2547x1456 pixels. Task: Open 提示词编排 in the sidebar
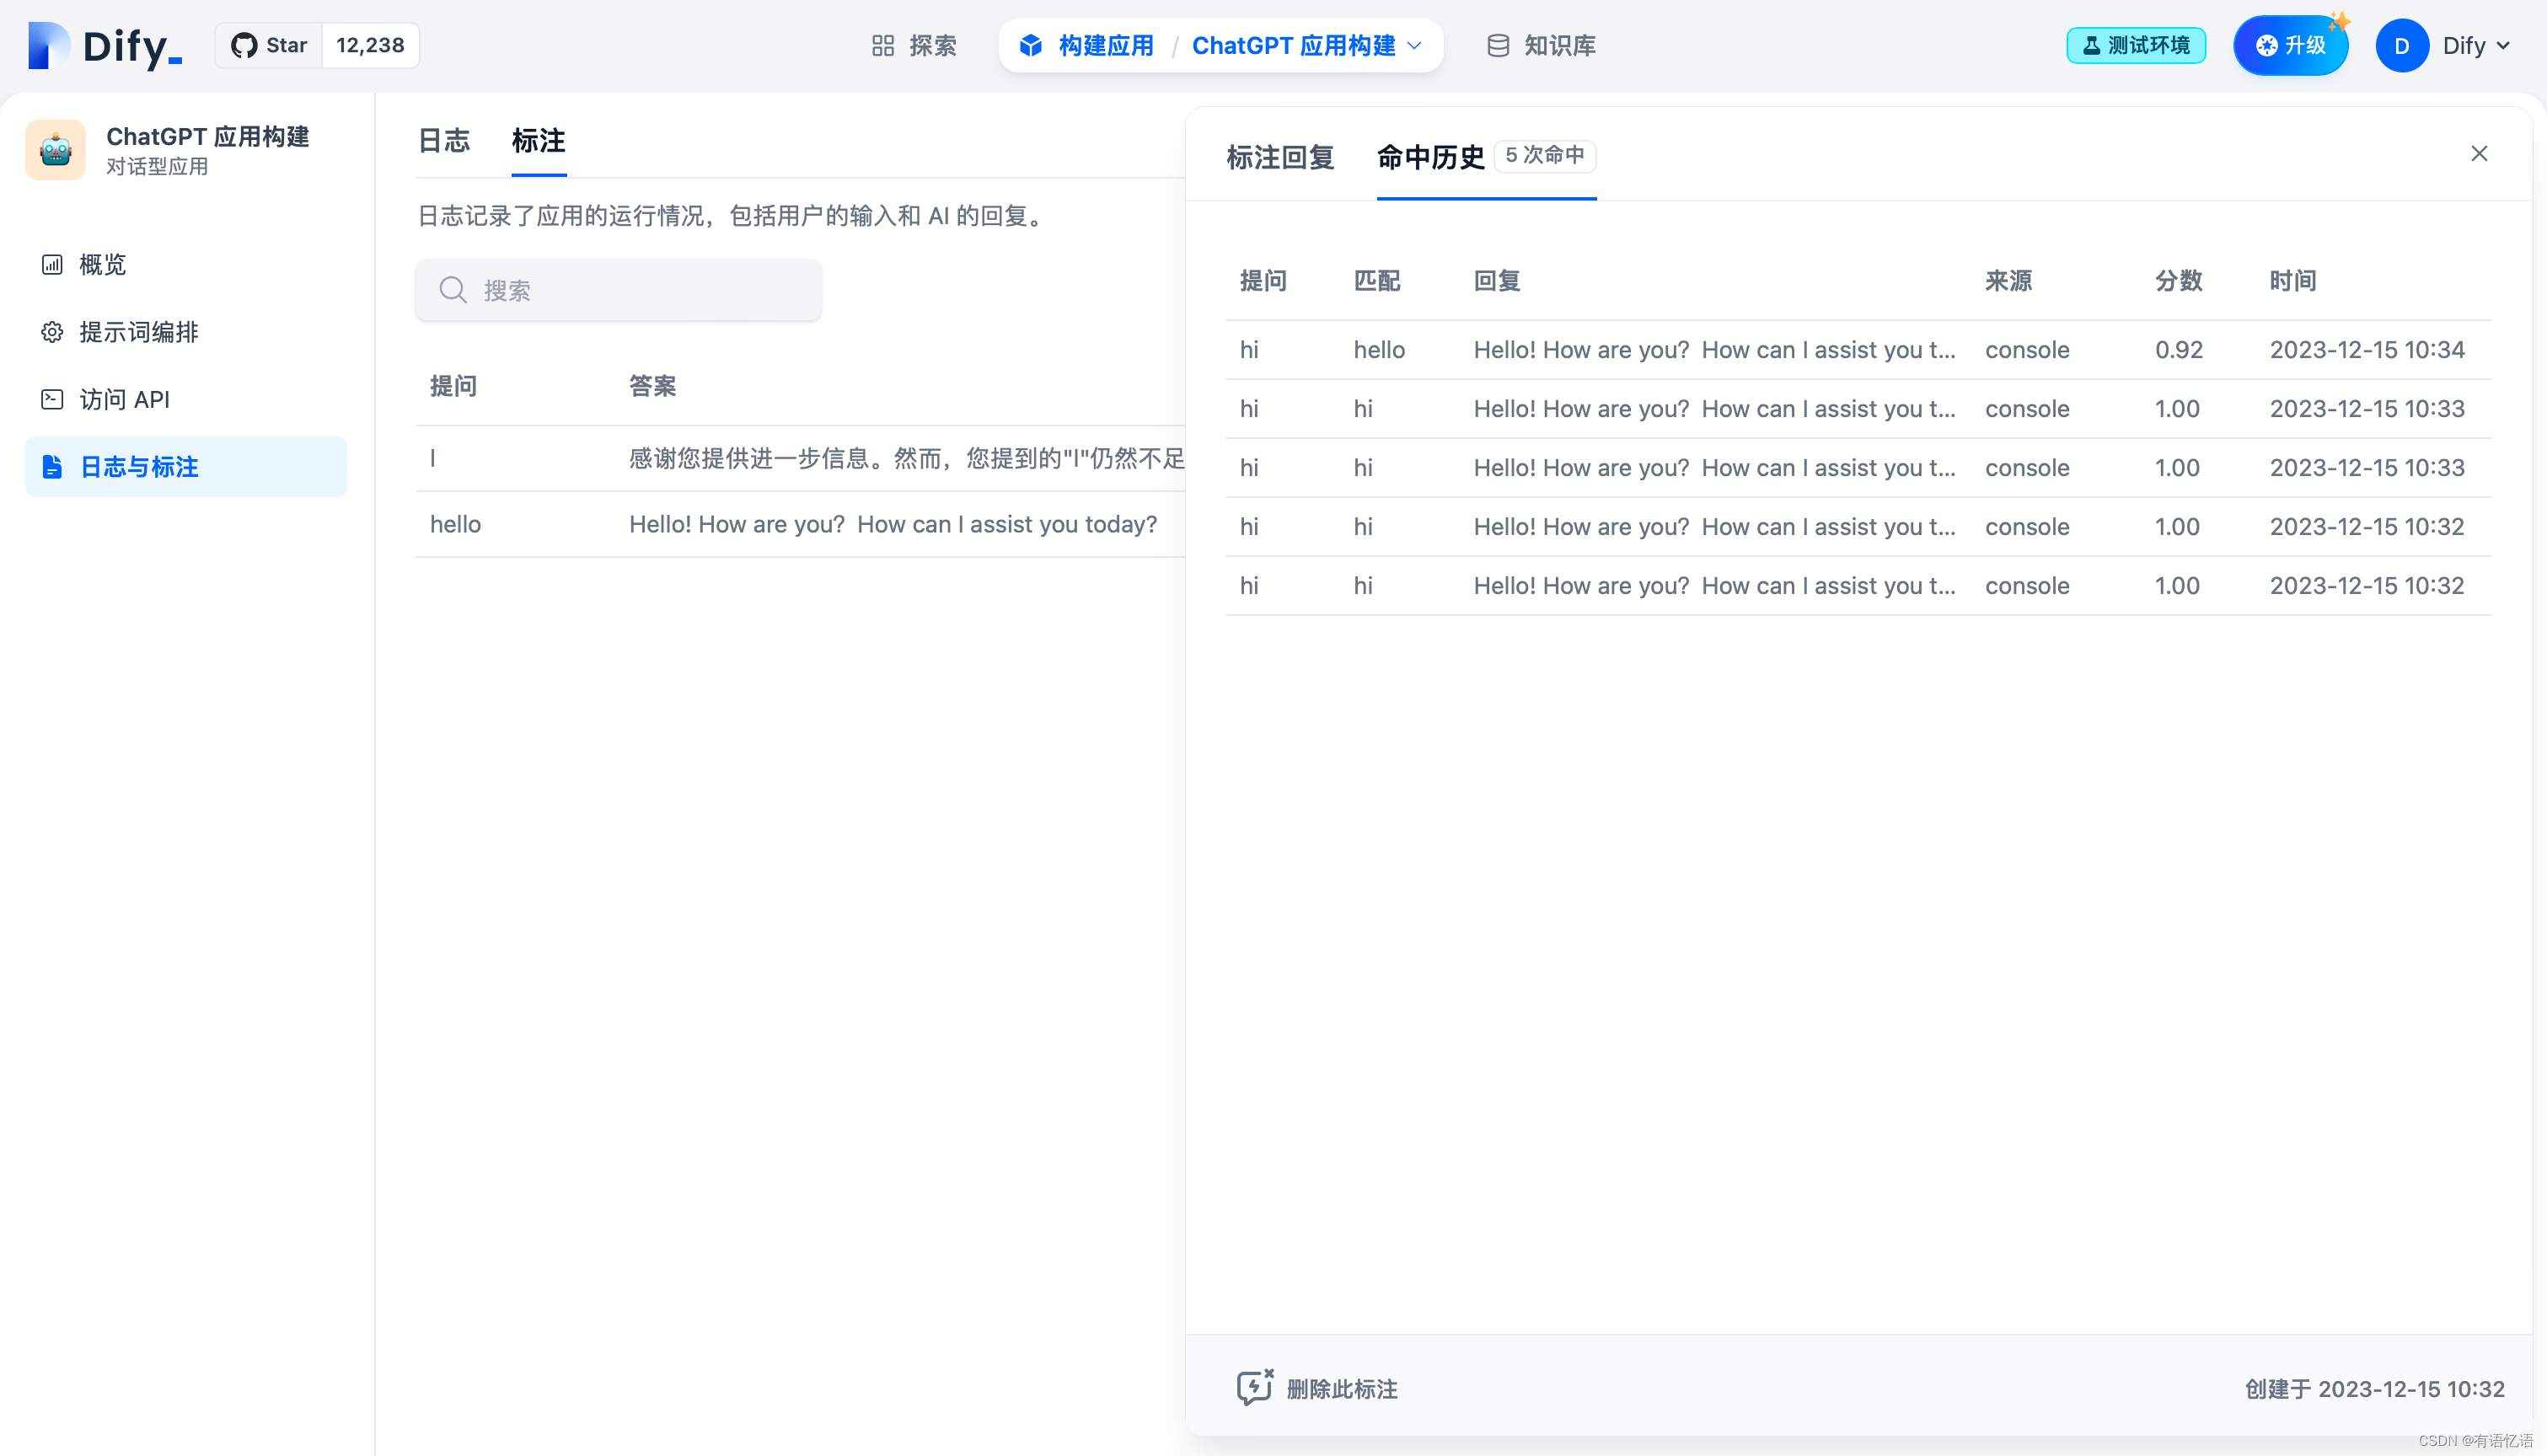coord(186,332)
